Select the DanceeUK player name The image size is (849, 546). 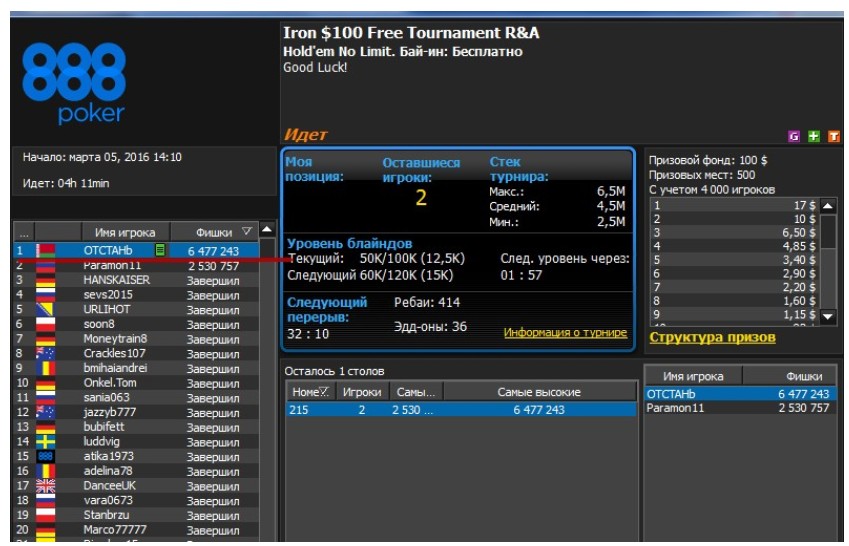coord(109,485)
